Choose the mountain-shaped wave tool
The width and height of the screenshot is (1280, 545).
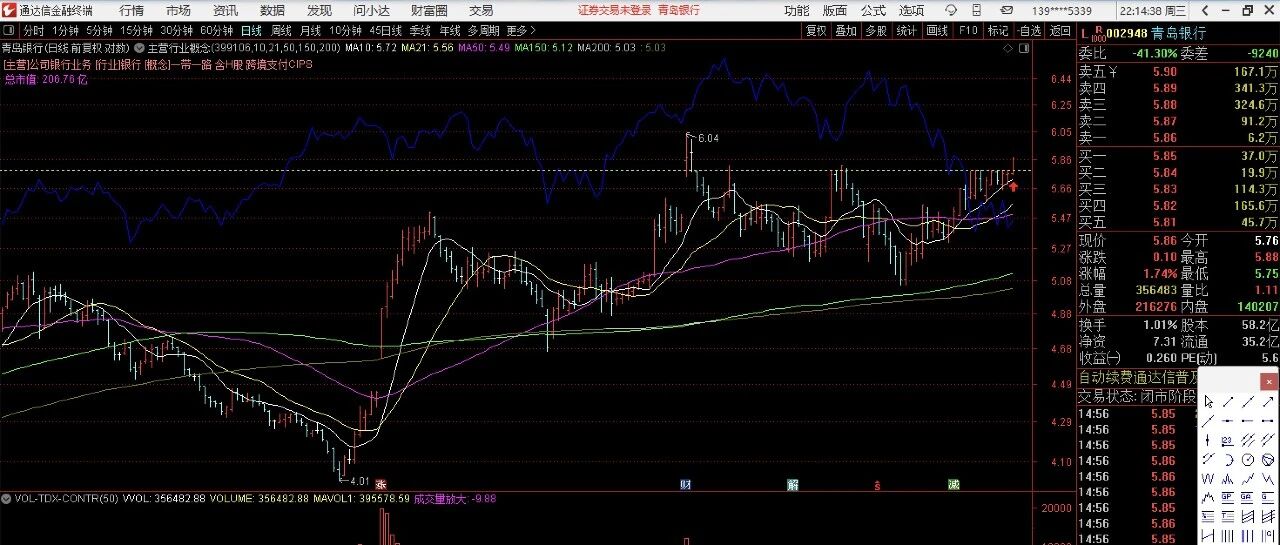(1228, 478)
